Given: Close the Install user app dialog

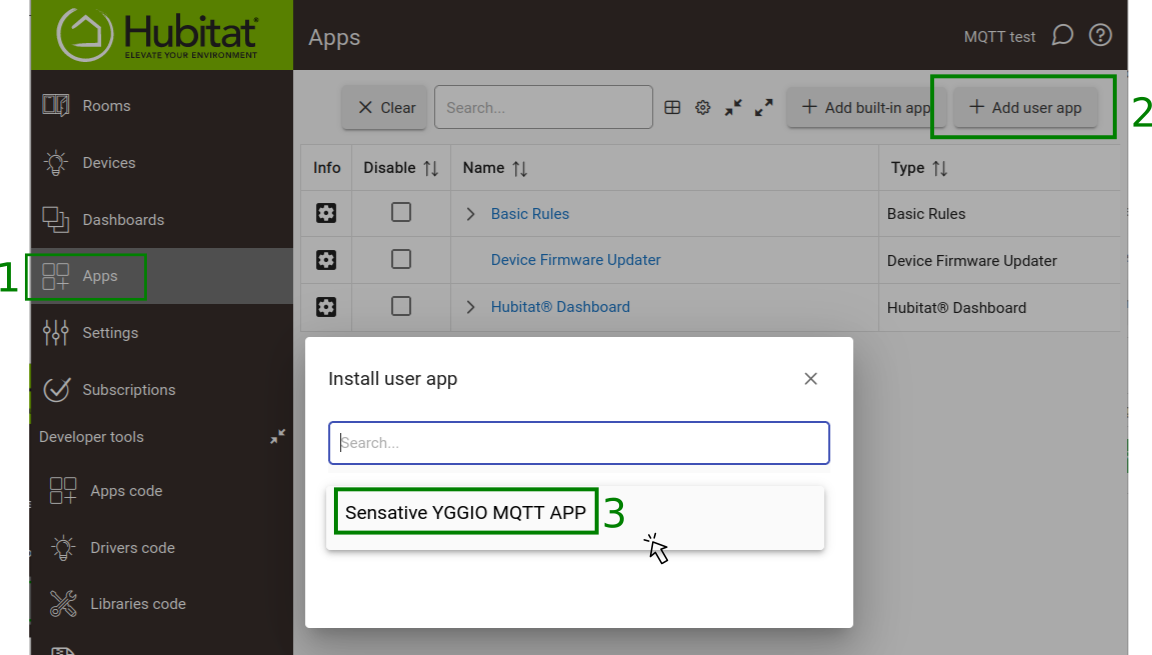Looking at the screenshot, I should pyautogui.click(x=810, y=379).
